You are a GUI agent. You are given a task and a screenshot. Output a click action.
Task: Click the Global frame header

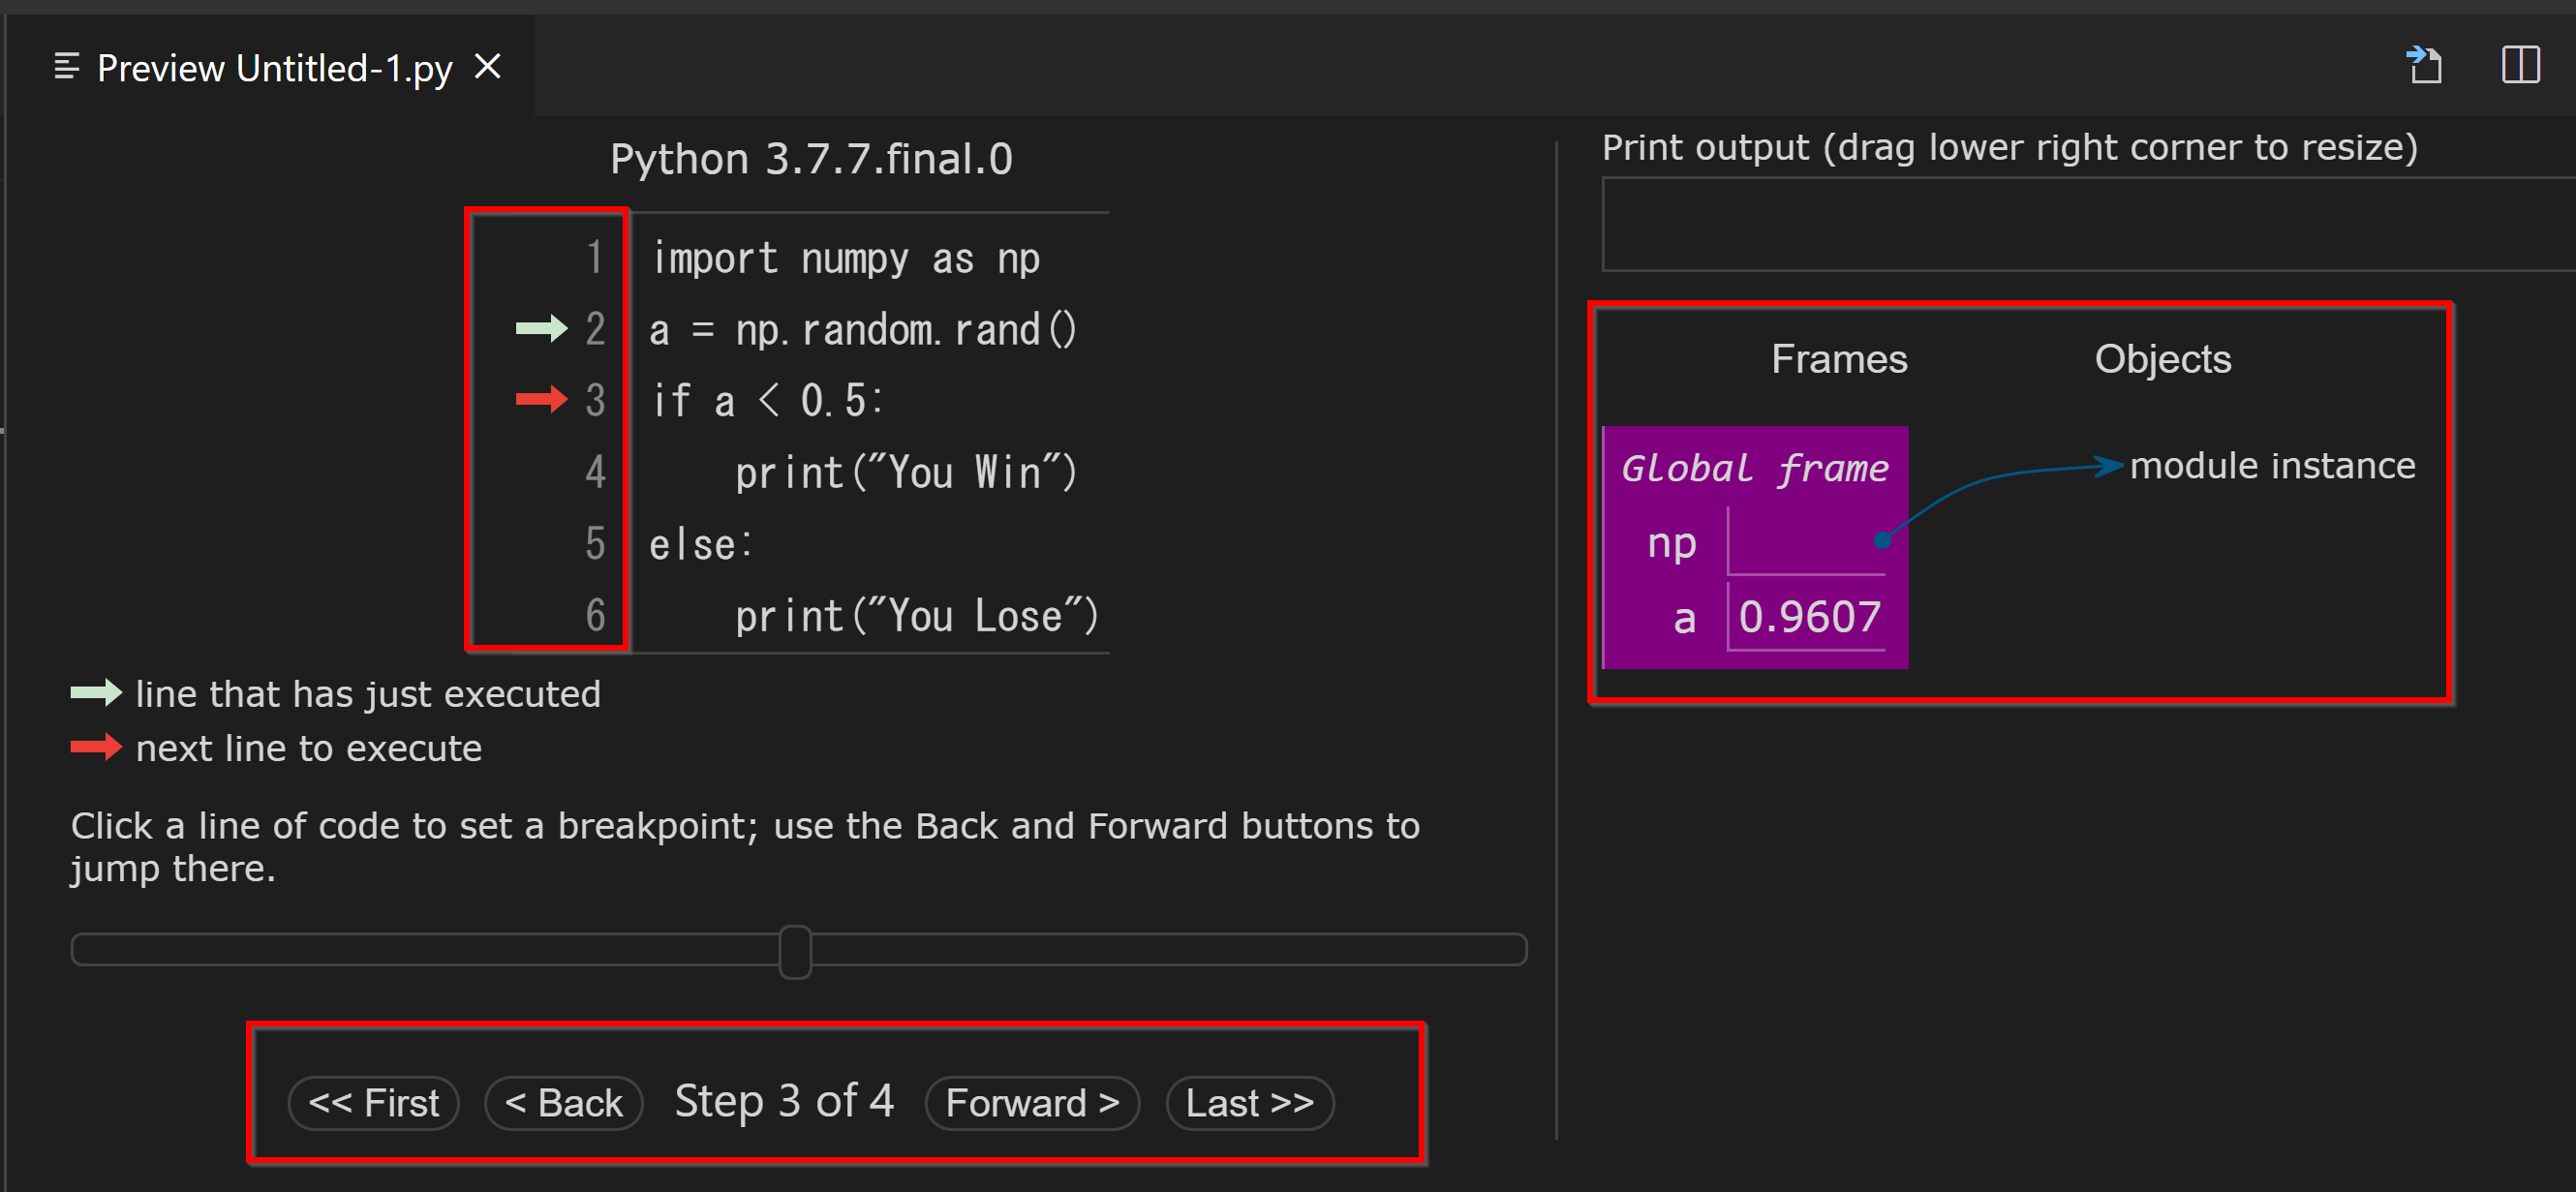pos(1754,468)
